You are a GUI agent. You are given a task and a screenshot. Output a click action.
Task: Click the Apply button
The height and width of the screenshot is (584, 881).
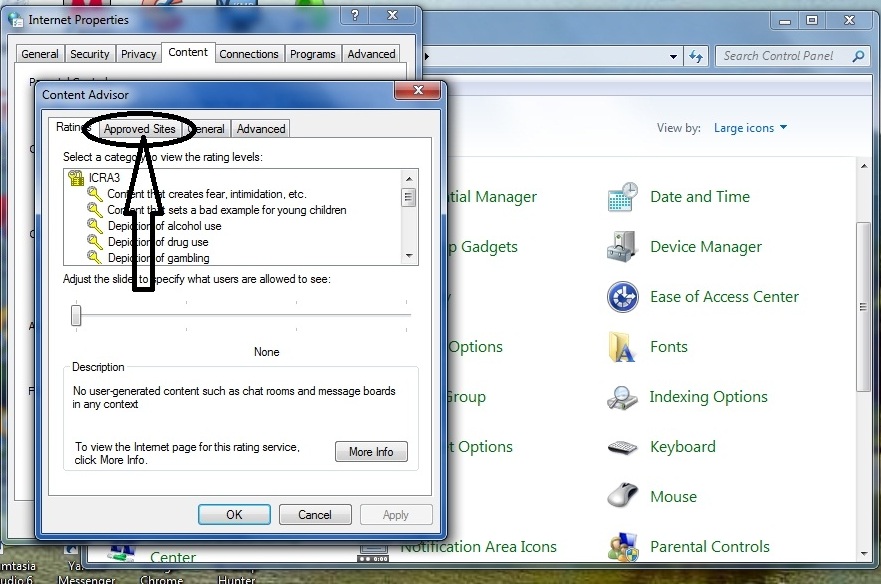tap(396, 515)
